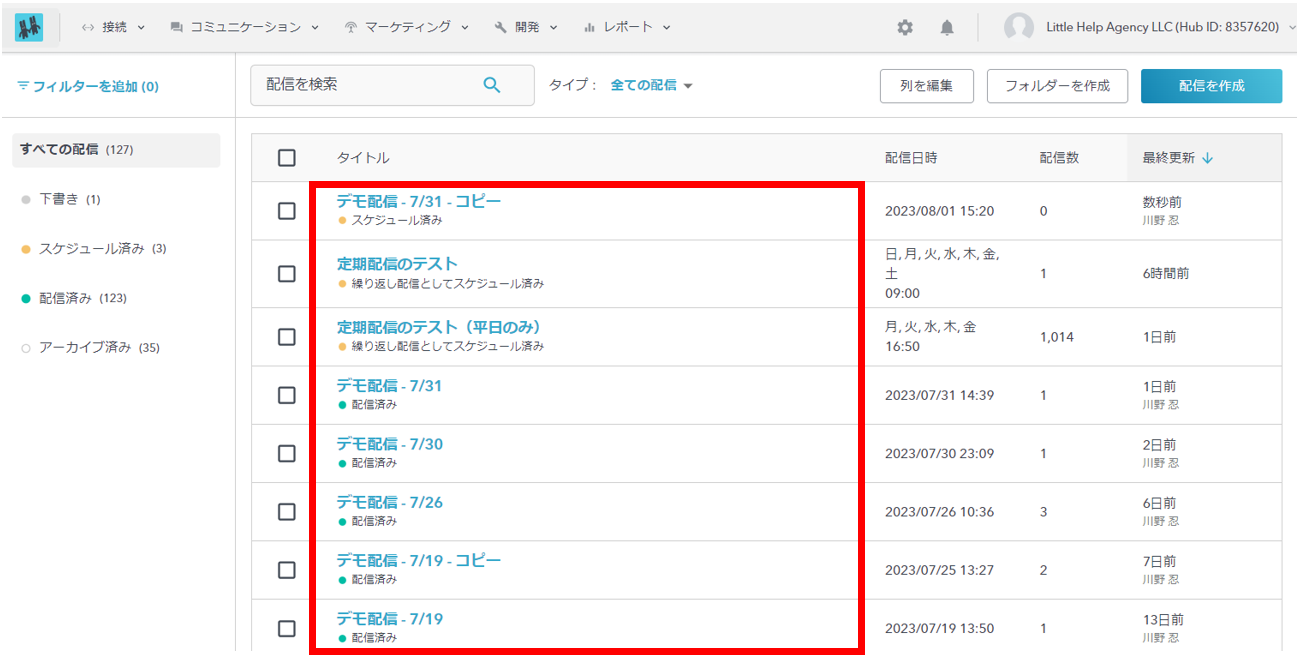Open the コミュニケーション menu
Image resolution: width=1300 pixels, height=664 pixels.
tap(245, 28)
